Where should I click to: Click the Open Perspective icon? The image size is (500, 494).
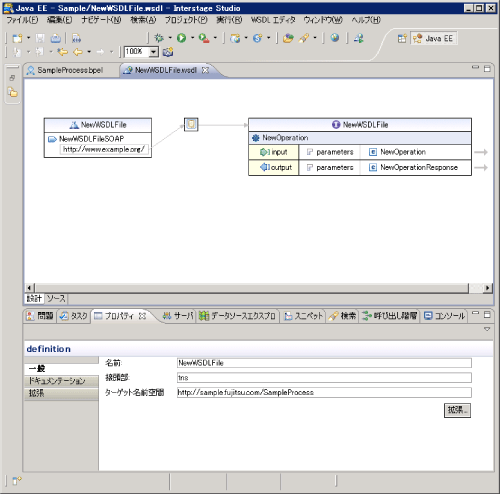click(x=402, y=38)
